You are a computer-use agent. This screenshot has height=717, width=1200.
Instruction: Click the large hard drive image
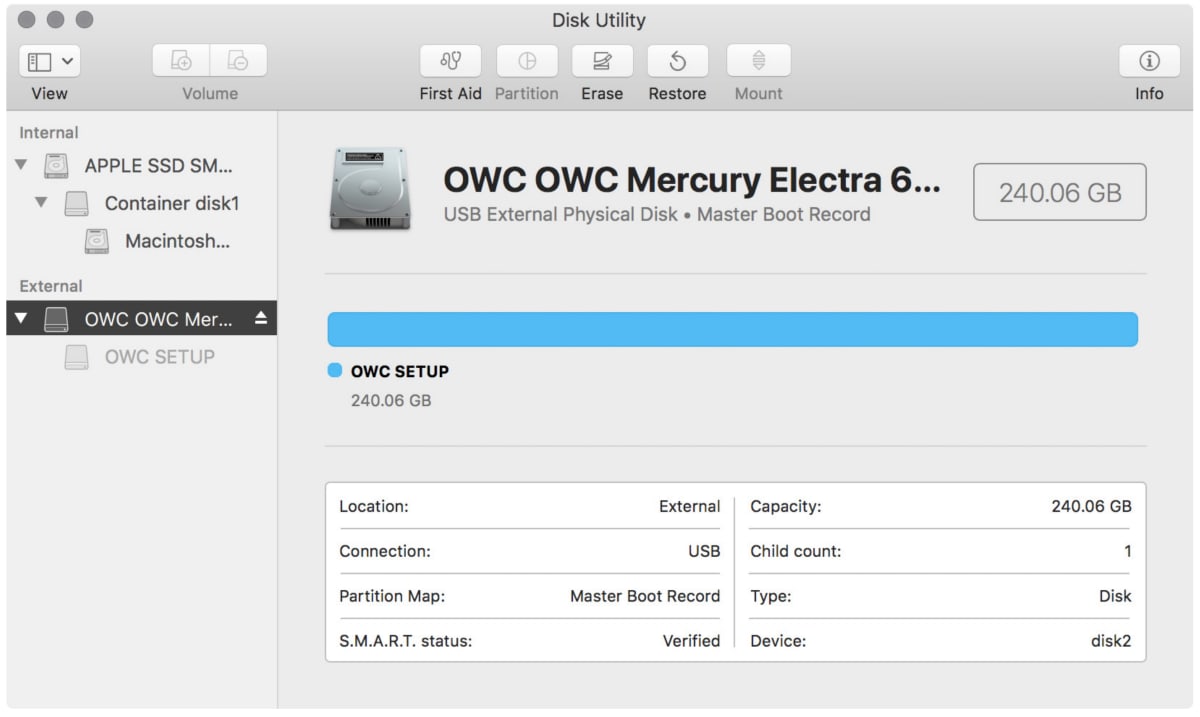[369, 188]
